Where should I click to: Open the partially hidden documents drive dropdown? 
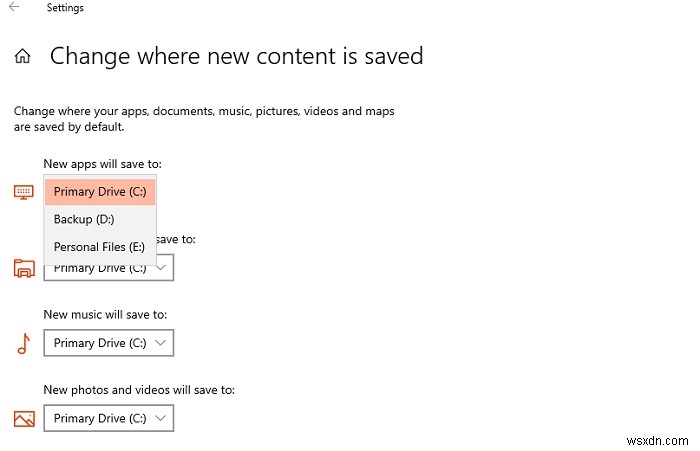click(x=165, y=268)
